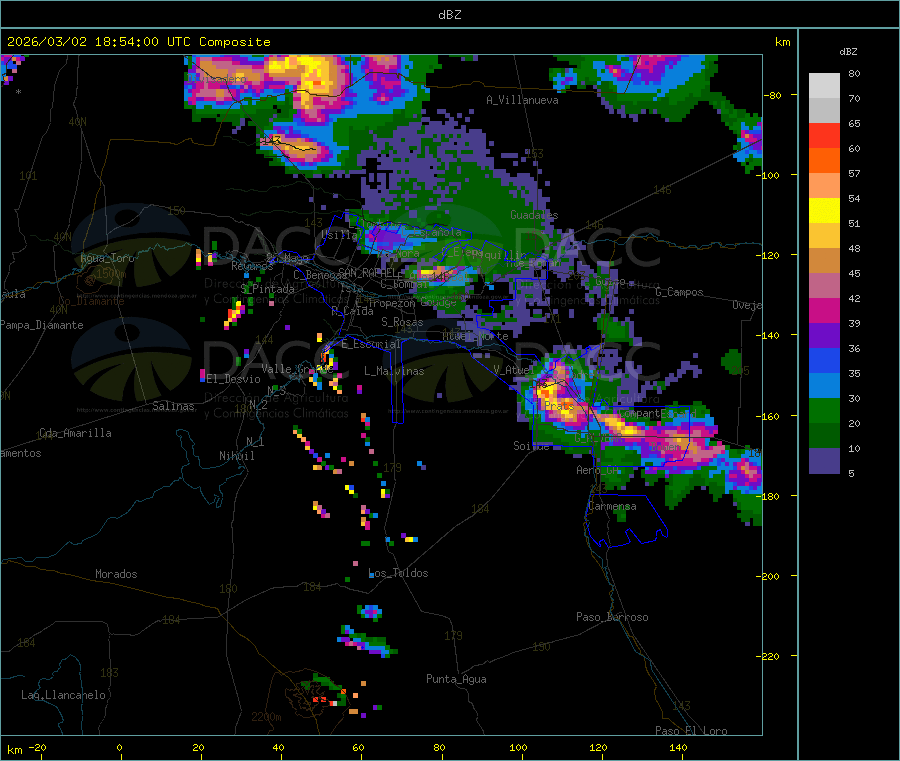
Task: Click the G_Campos location label
Action: (679, 292)
